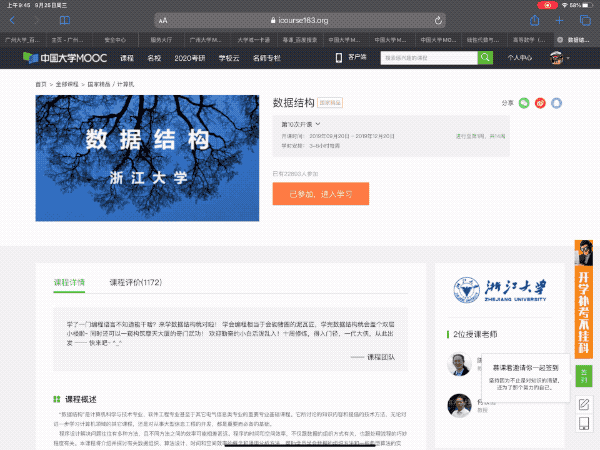Click 首页 breadcrumb link
600x450 pixels.
(x=41, y=84)
